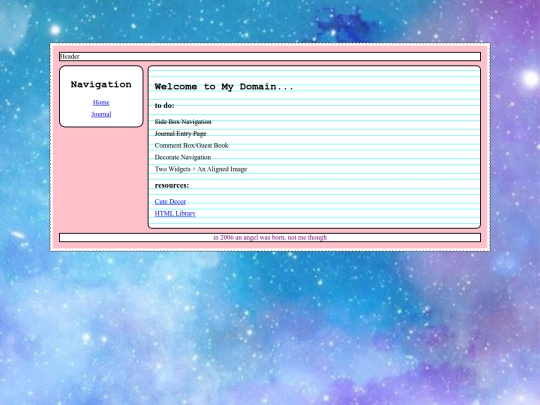Click the 'resources:' subheading
Viewport: 540px width, 405px height.
coord(172,186)
